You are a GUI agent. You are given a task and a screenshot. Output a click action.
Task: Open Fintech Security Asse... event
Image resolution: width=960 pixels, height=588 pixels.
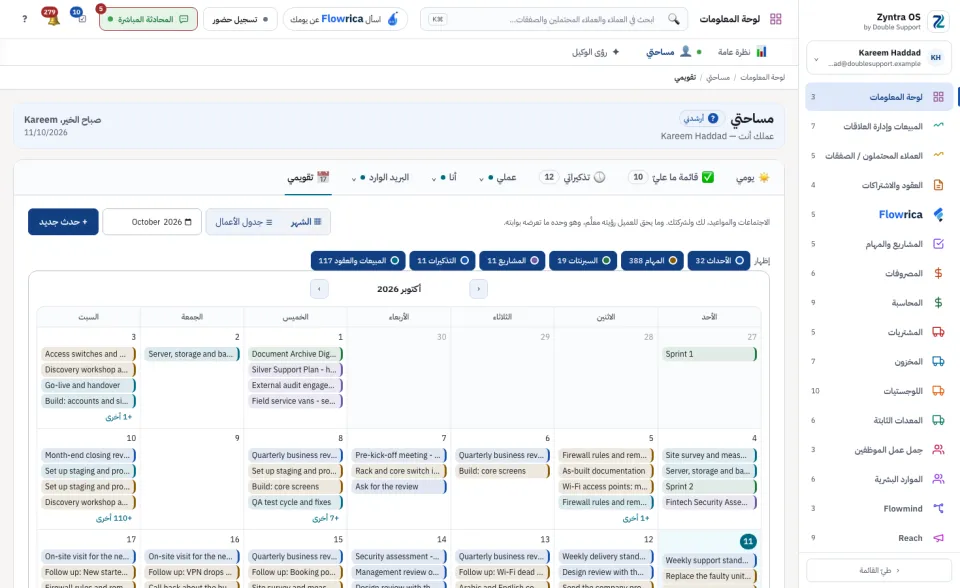[710, 502]
